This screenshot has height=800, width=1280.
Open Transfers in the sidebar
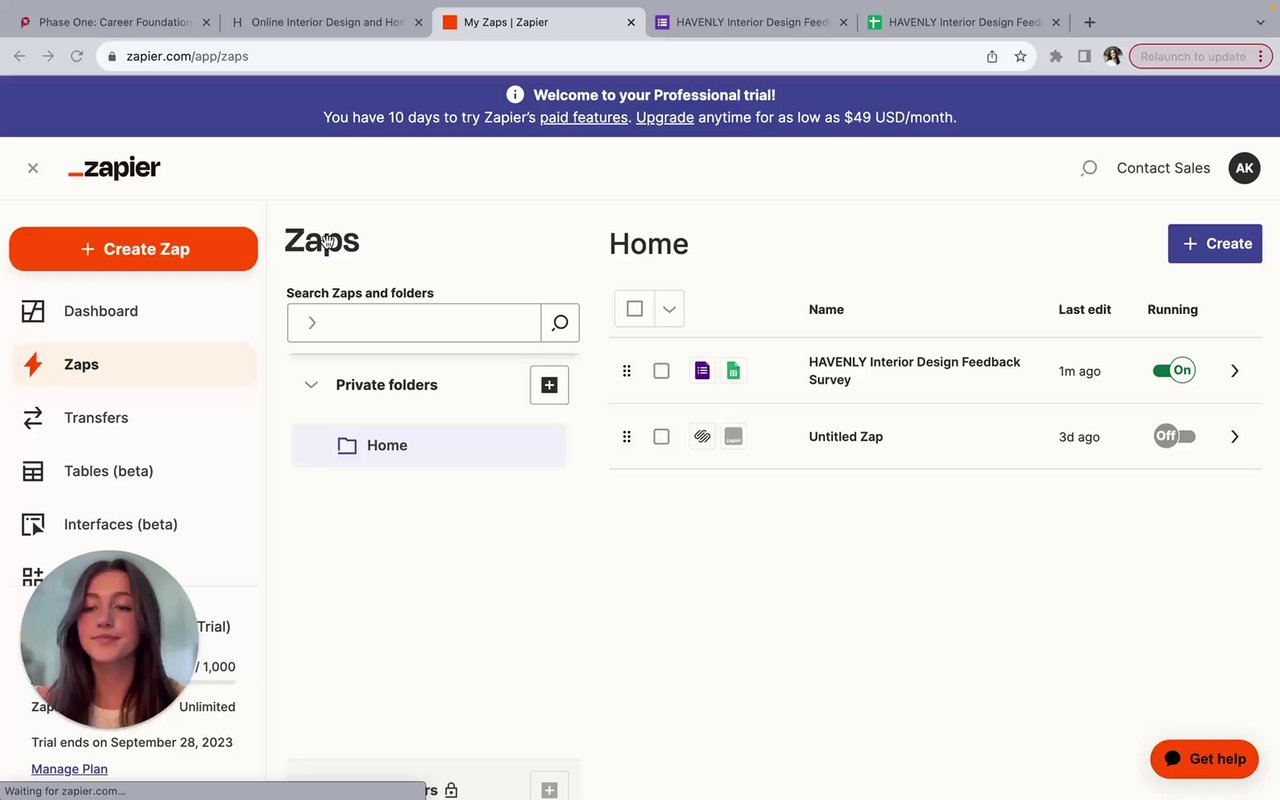[x=133, y=418]
